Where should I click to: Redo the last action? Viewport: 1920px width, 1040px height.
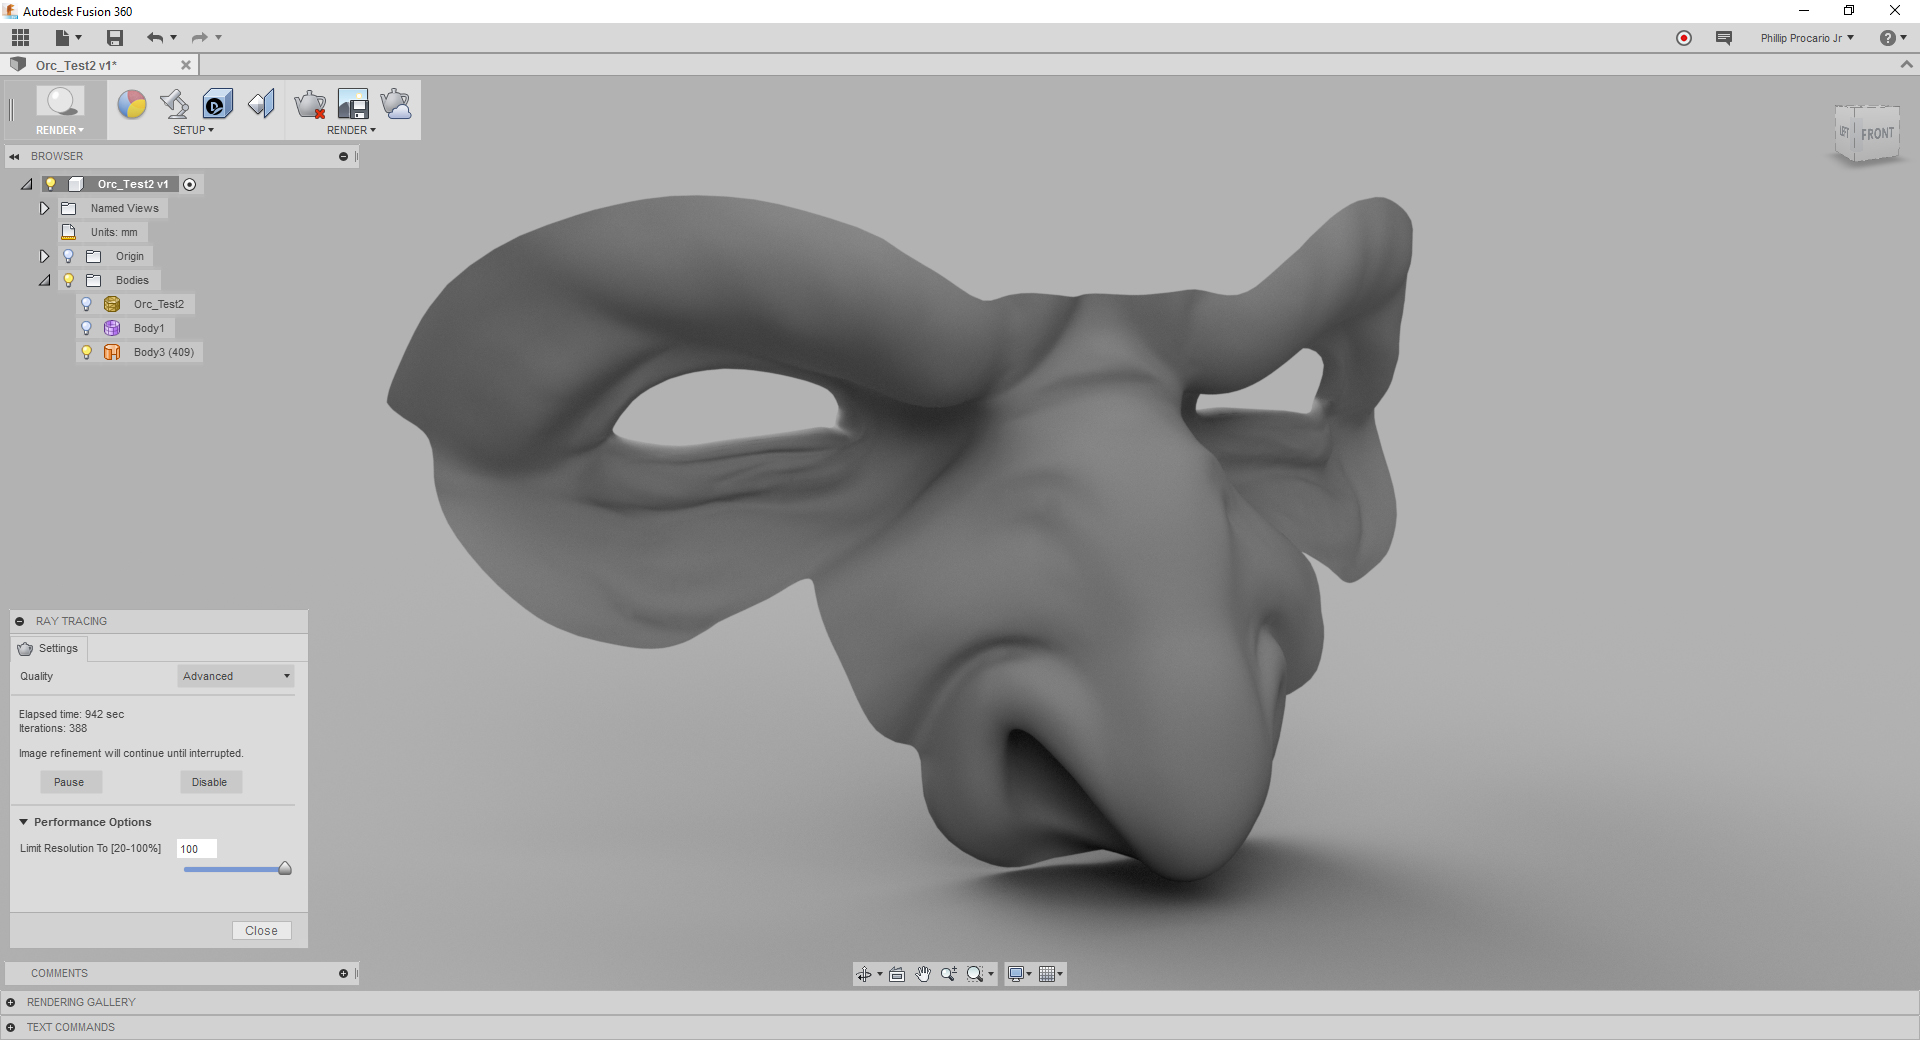(199, 38)
